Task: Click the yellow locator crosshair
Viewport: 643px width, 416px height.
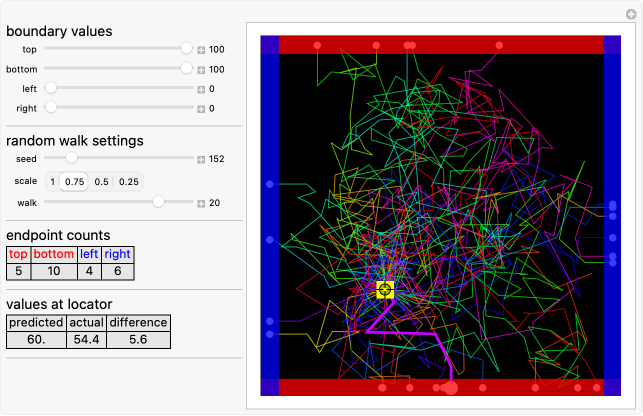Action: coord(385,290)
